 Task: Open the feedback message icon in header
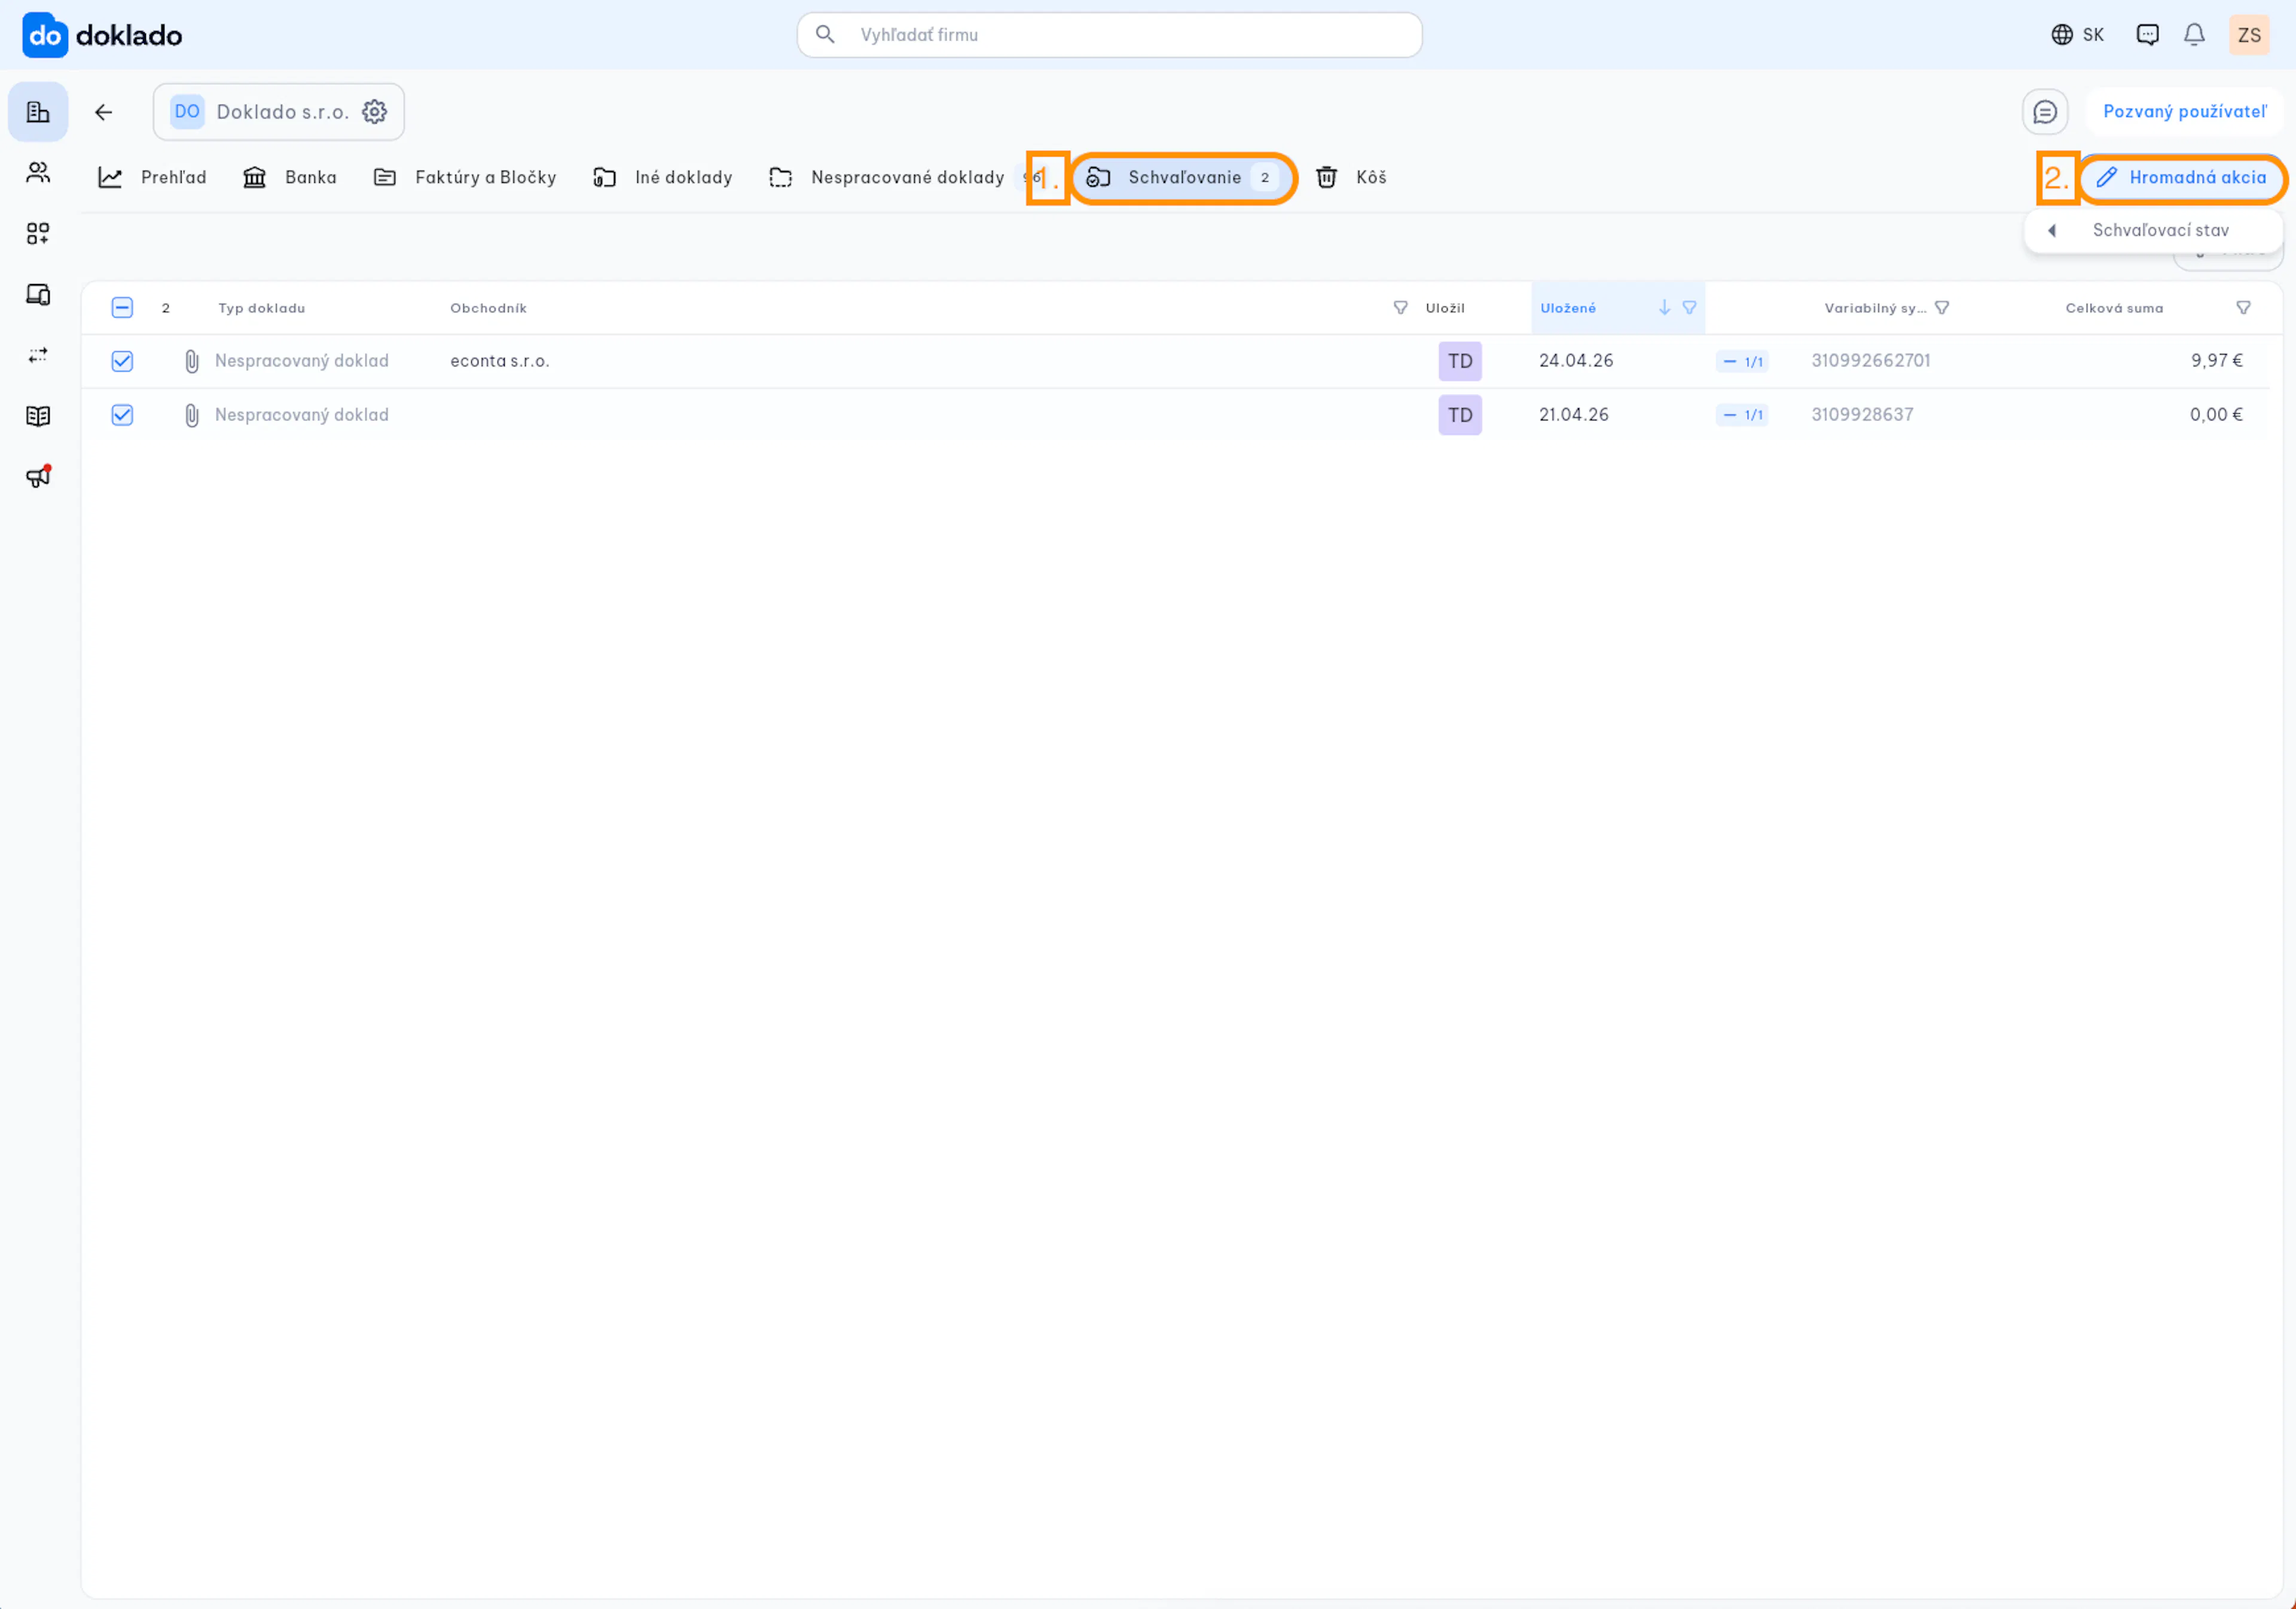(x=2148, y=35)
